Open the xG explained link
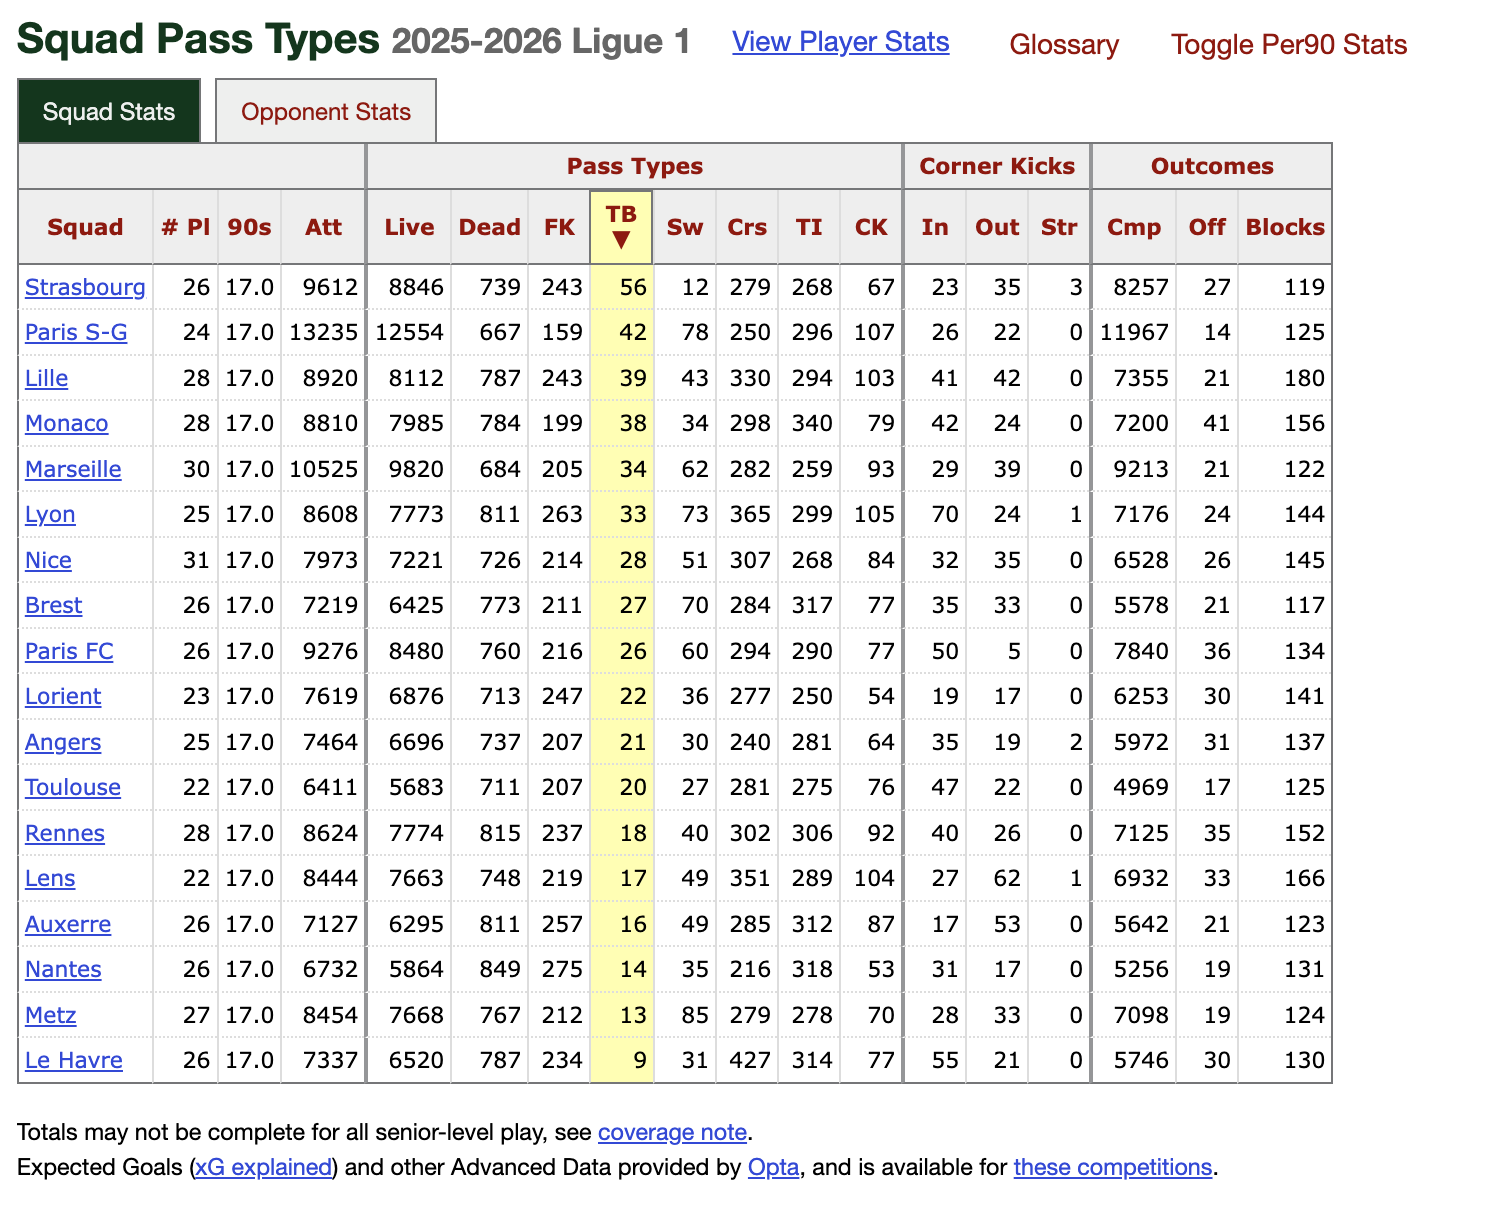This screenshot has height=1218, width=1488. (263, 1168)
